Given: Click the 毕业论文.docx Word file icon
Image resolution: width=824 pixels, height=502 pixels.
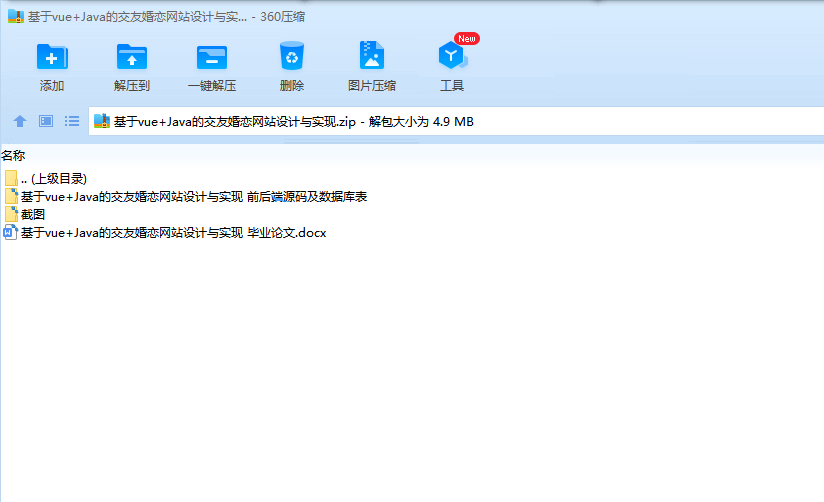Looking at the screenshot, I should (10, 232).
